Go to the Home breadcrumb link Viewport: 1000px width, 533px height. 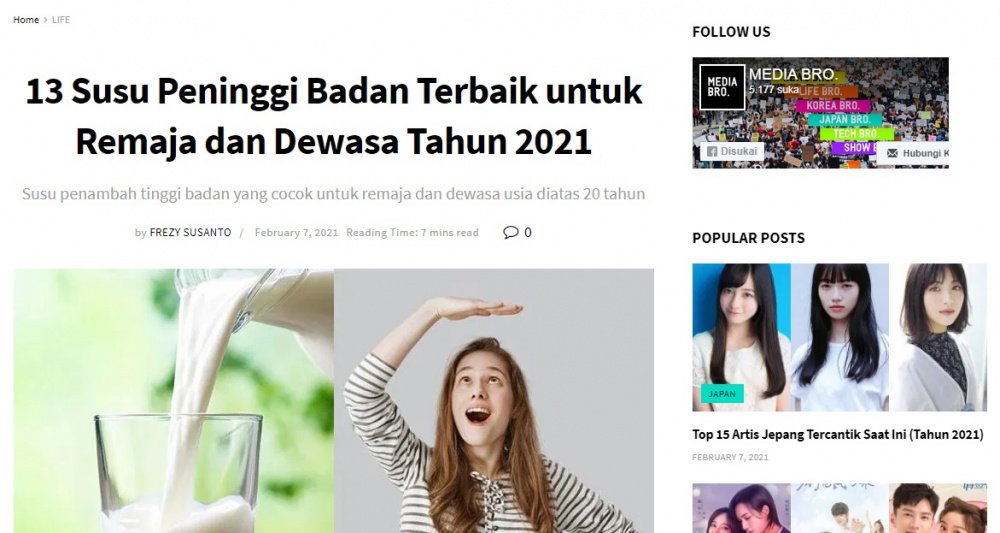point(26,20)
